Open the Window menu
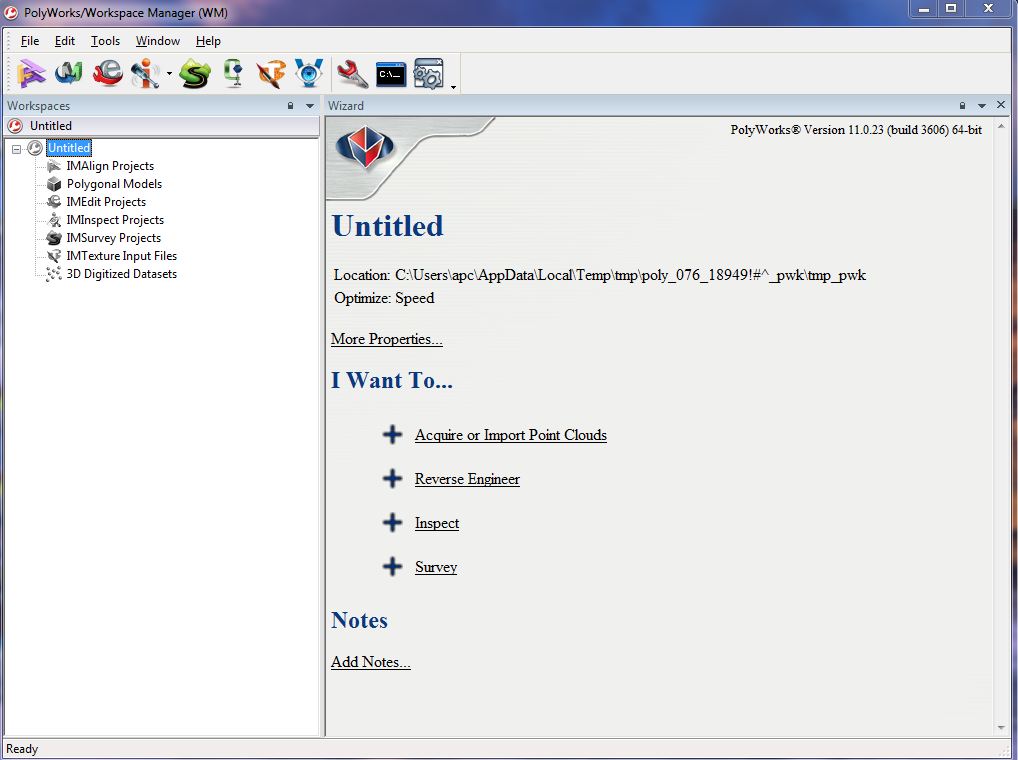 tap(158, 41)
